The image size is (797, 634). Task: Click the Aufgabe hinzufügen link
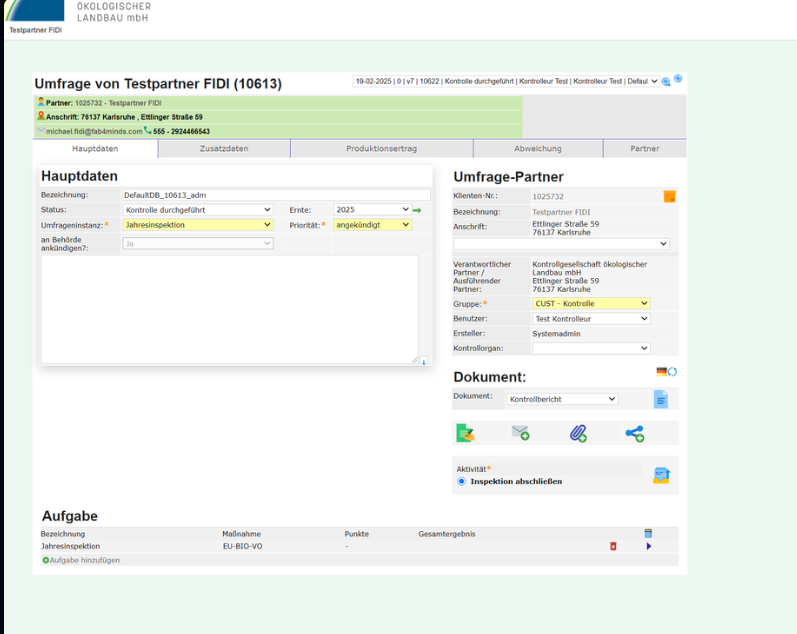click(x=84, y=560)
